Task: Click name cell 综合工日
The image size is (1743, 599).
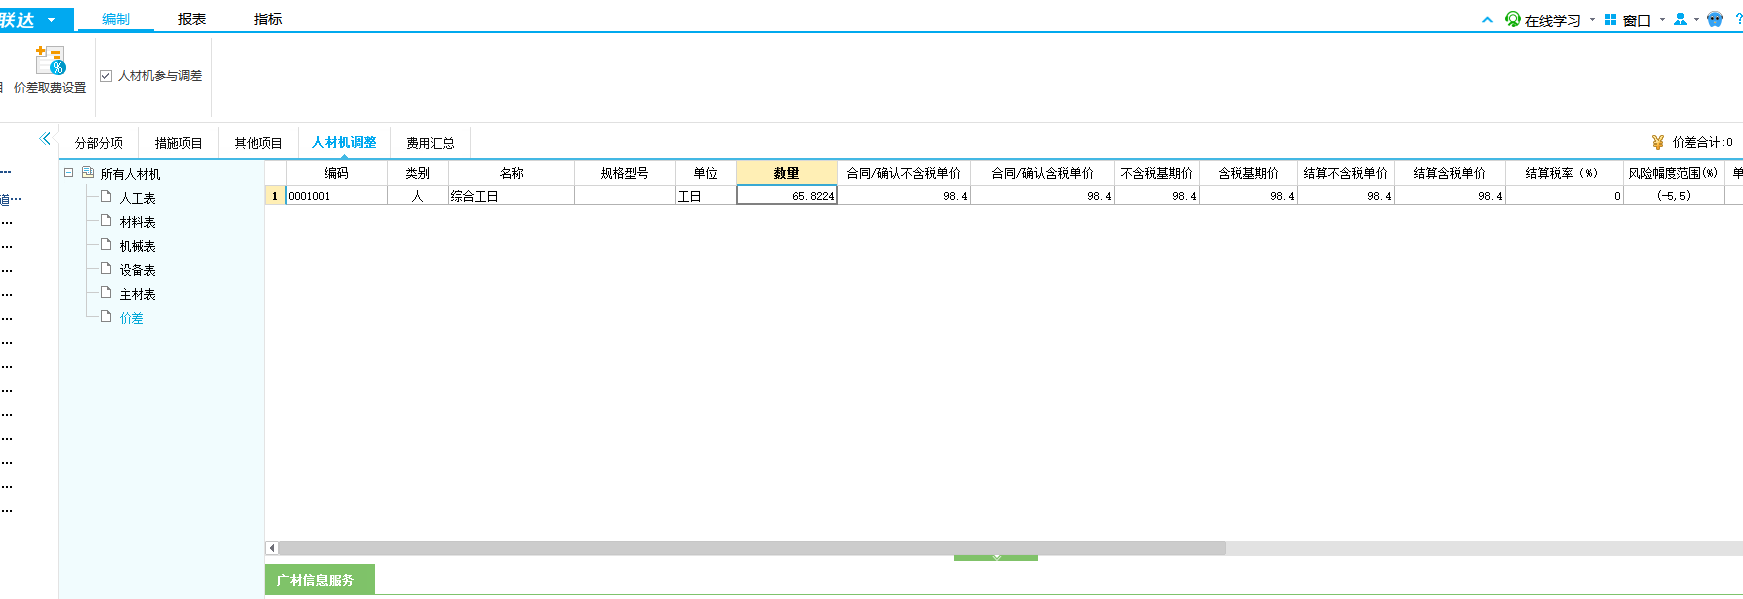Action: pos(512,196)
